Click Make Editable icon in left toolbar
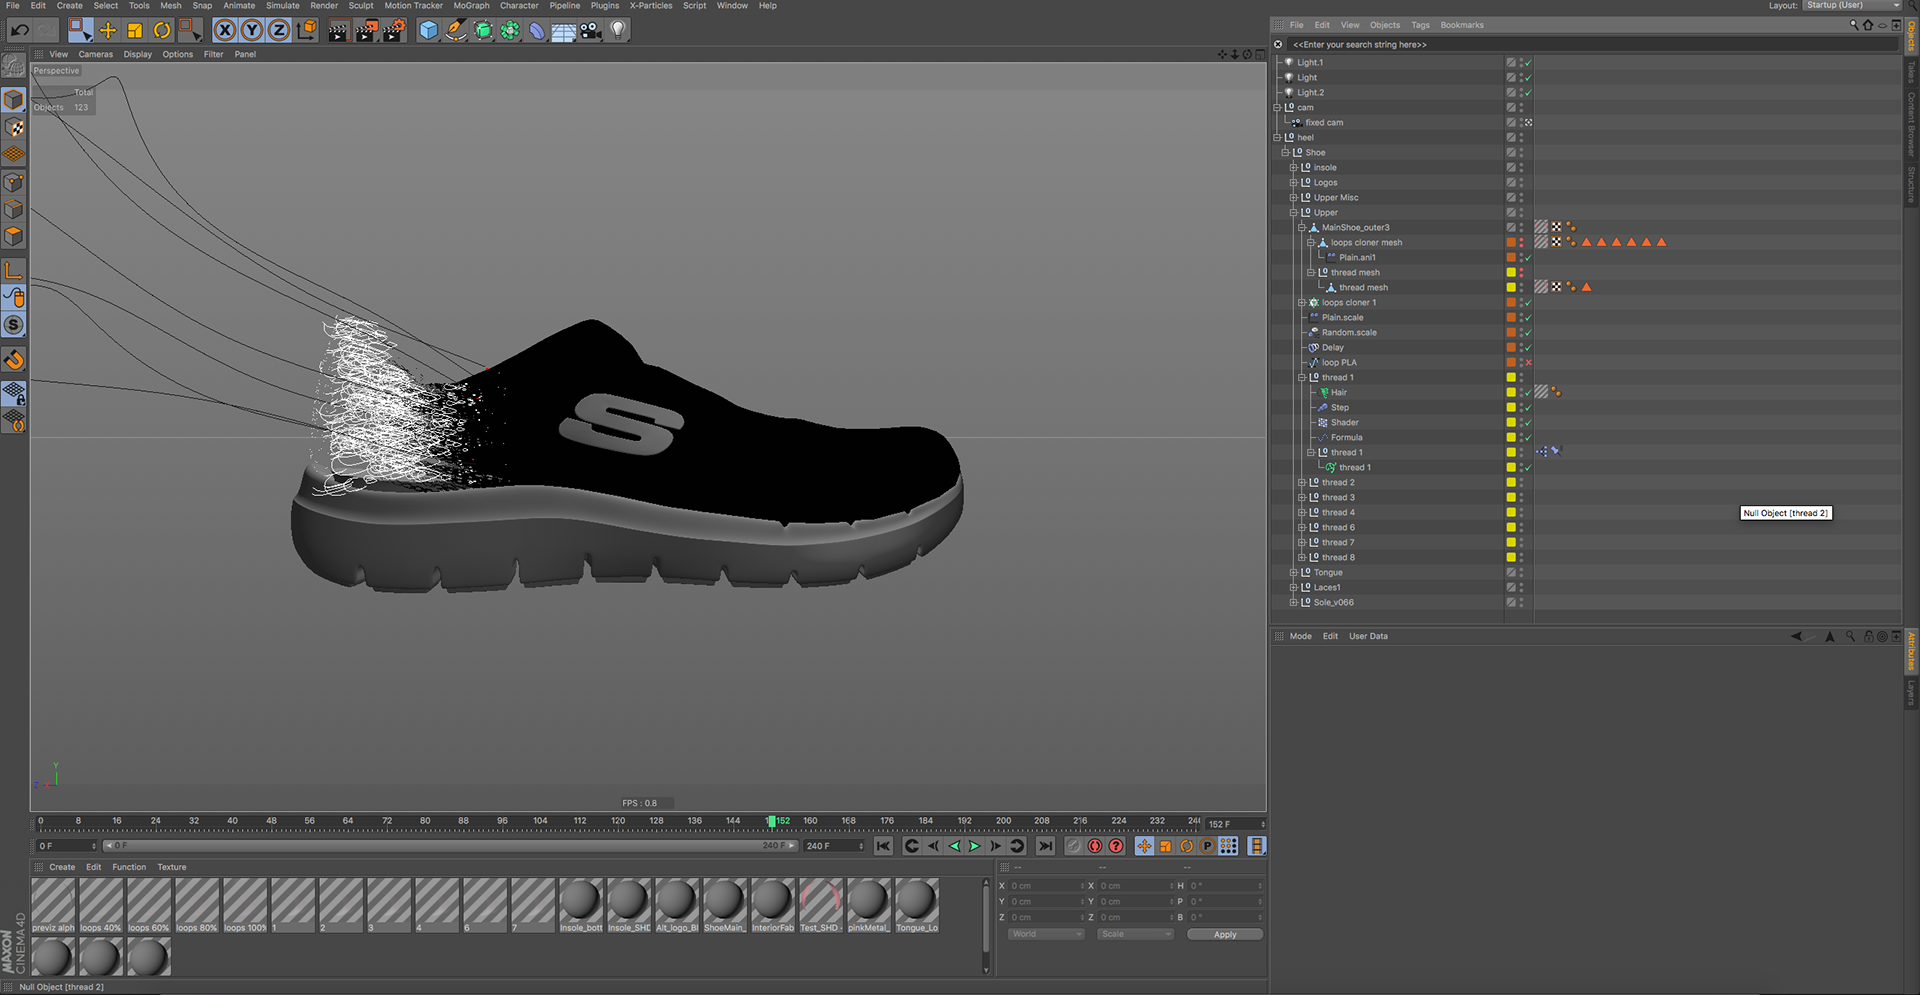Viewport: 1920px width, 995px height. (14, 67)
